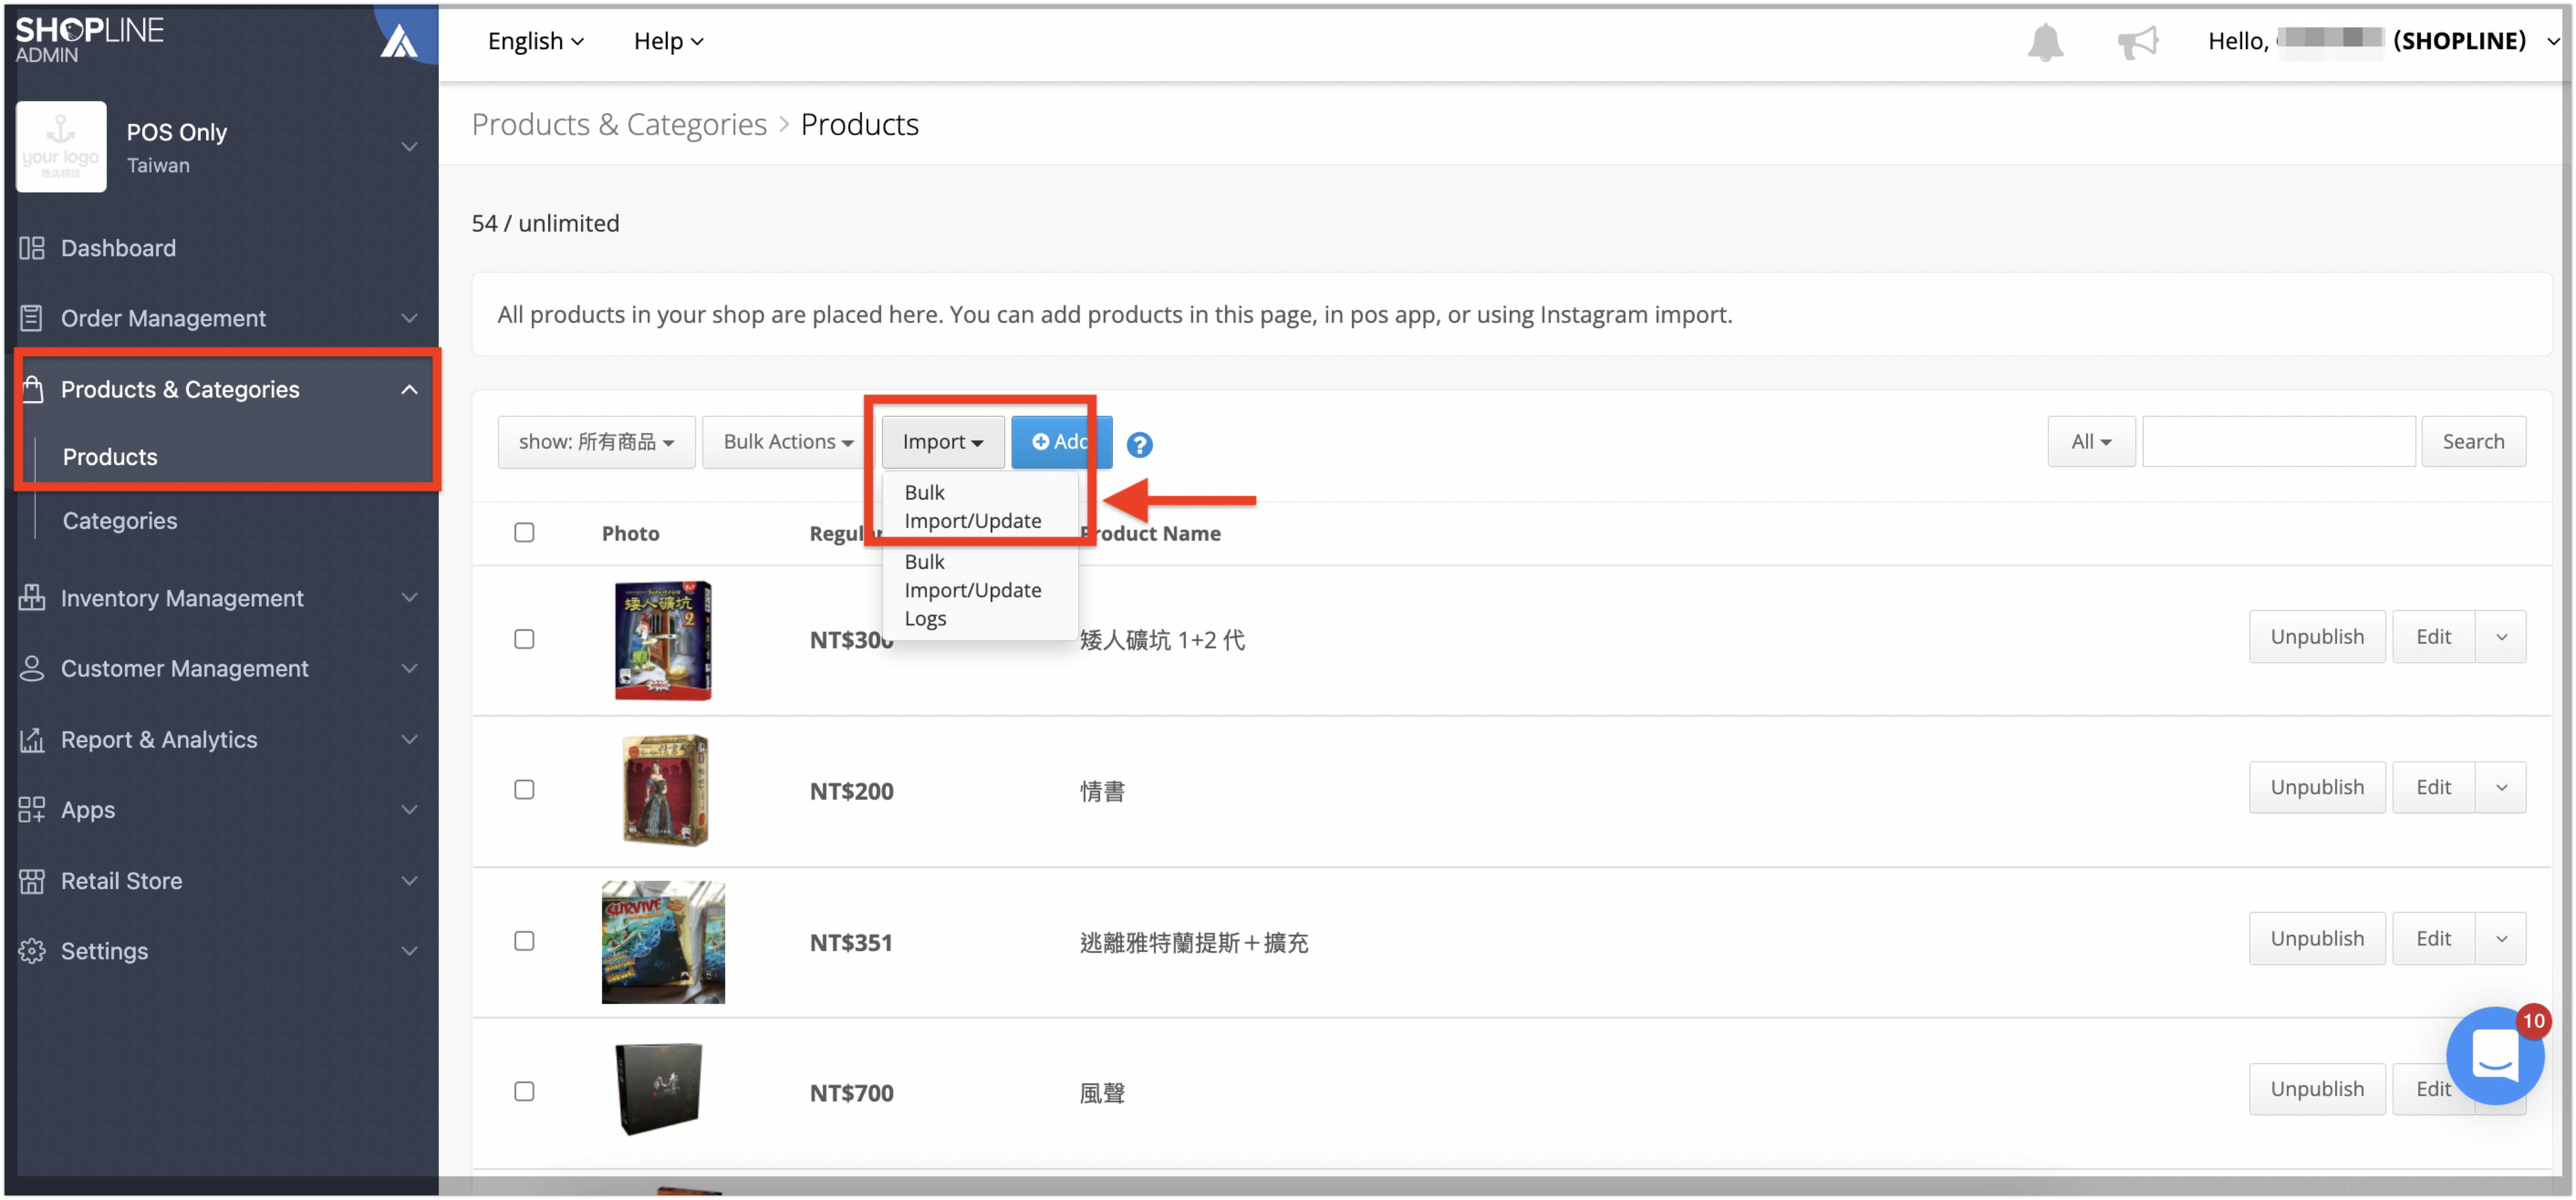
Task: Click the 風聲 black box product thumbnail
Action: (x=659, y=1089)
